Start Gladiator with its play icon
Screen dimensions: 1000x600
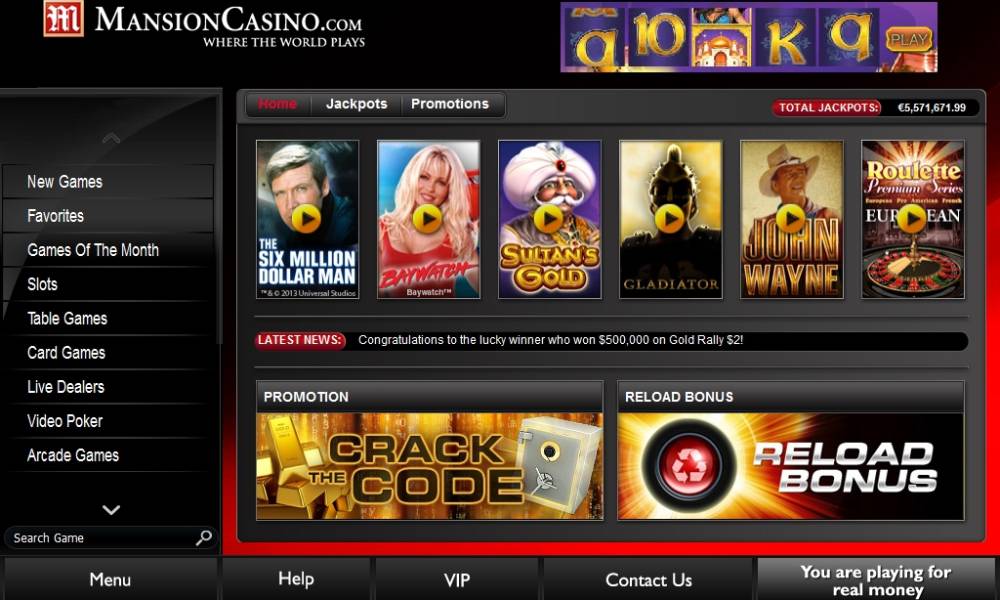pyautogui.click(x=670, y=219)
